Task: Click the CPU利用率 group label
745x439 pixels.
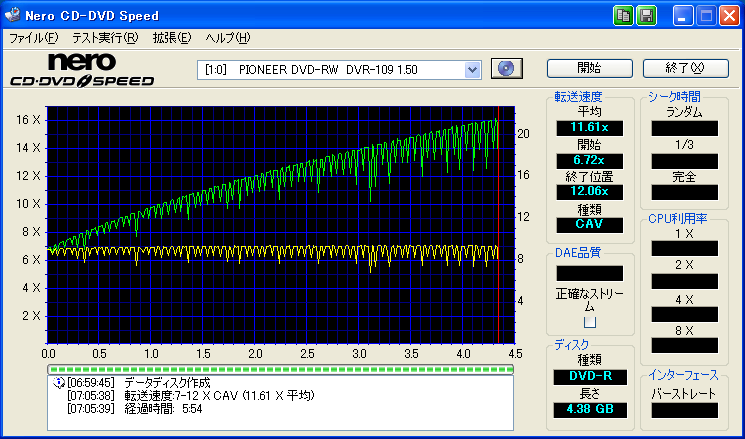Action: point(678,219)
